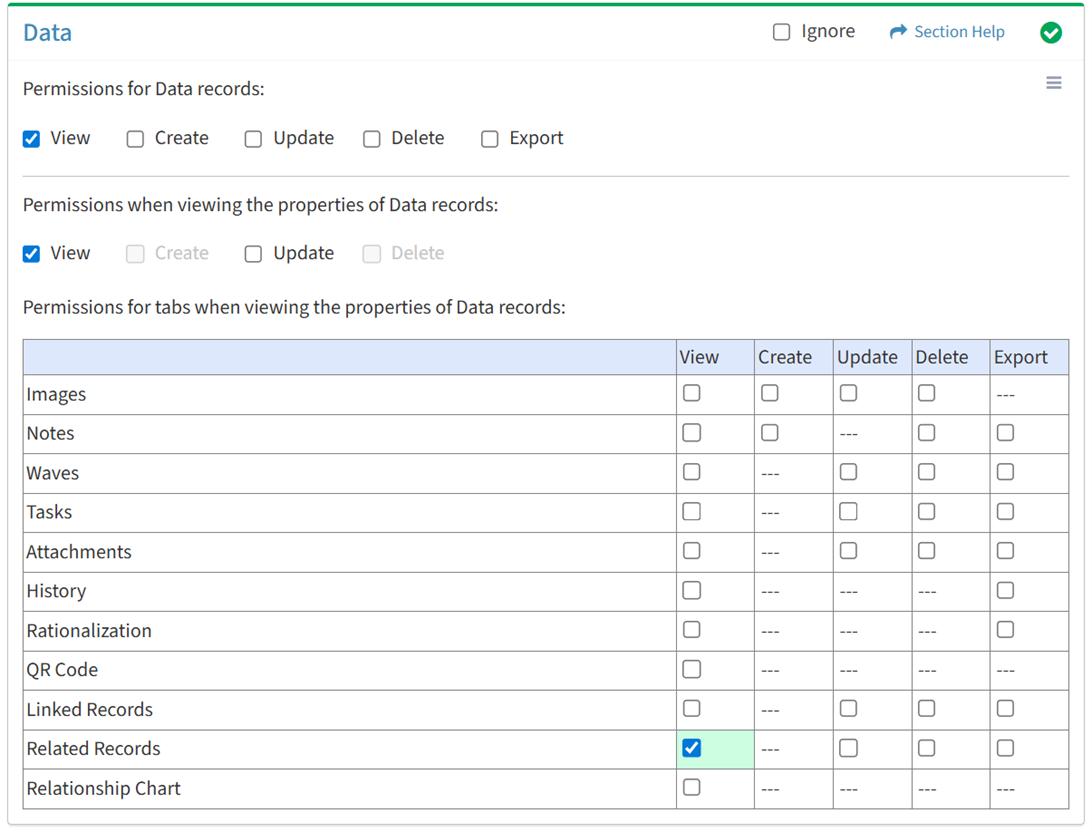The height and width of the screenshot is (832, 1092).
Task: Check the Export permission for Data records
Action: pos(489,139)
